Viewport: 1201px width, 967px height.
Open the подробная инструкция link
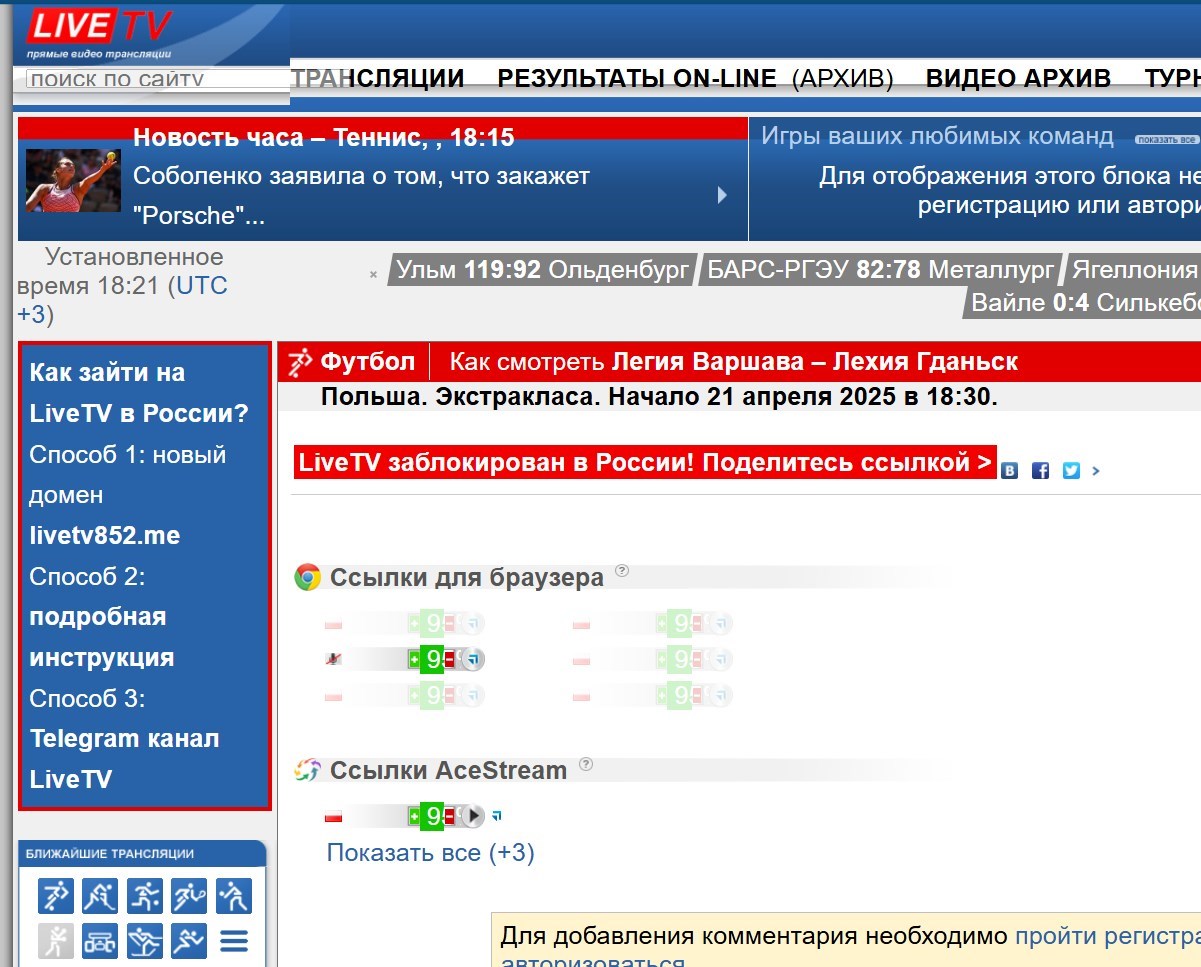102,637
